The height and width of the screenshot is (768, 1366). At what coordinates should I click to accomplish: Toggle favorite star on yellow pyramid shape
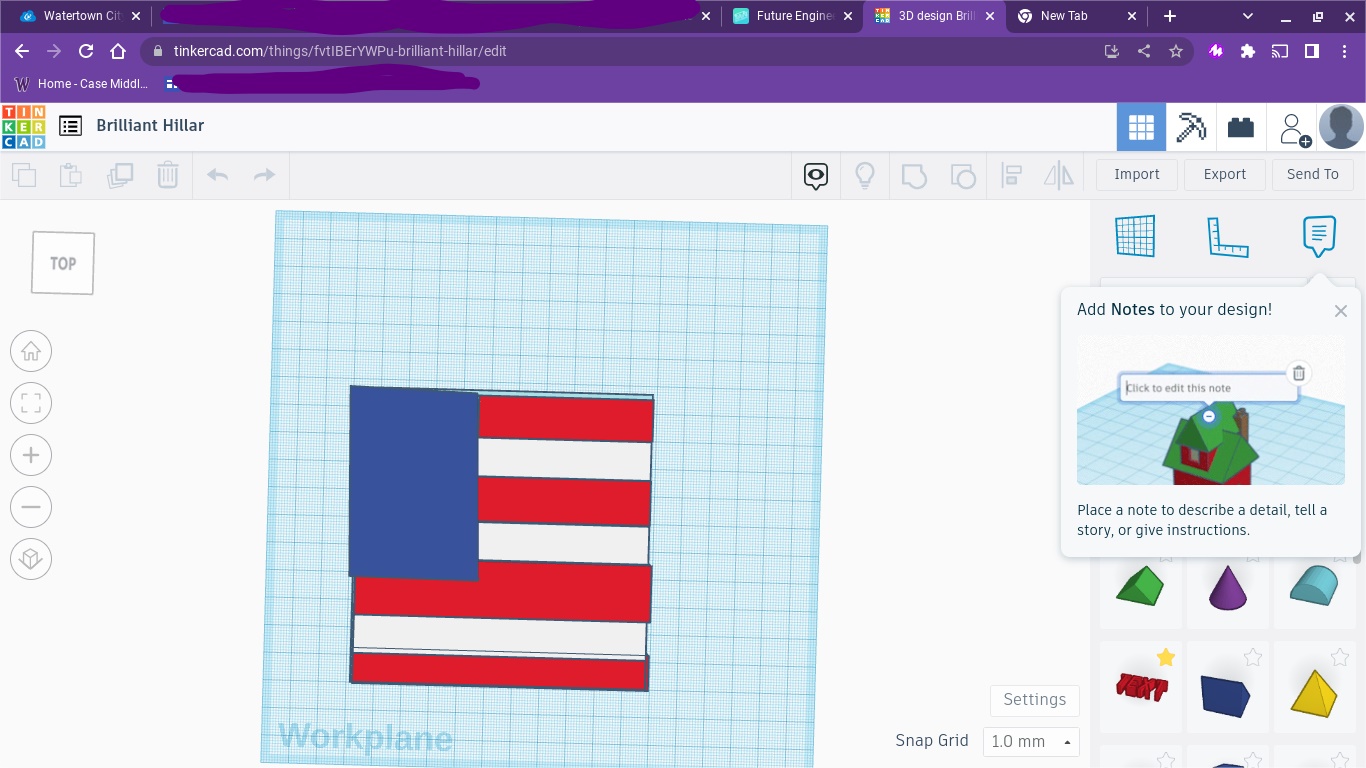tap(1340, 657)
